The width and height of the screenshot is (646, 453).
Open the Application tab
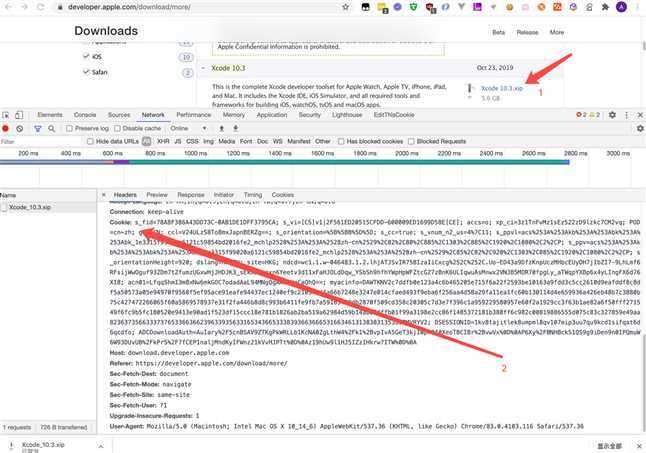coord(272,115)
